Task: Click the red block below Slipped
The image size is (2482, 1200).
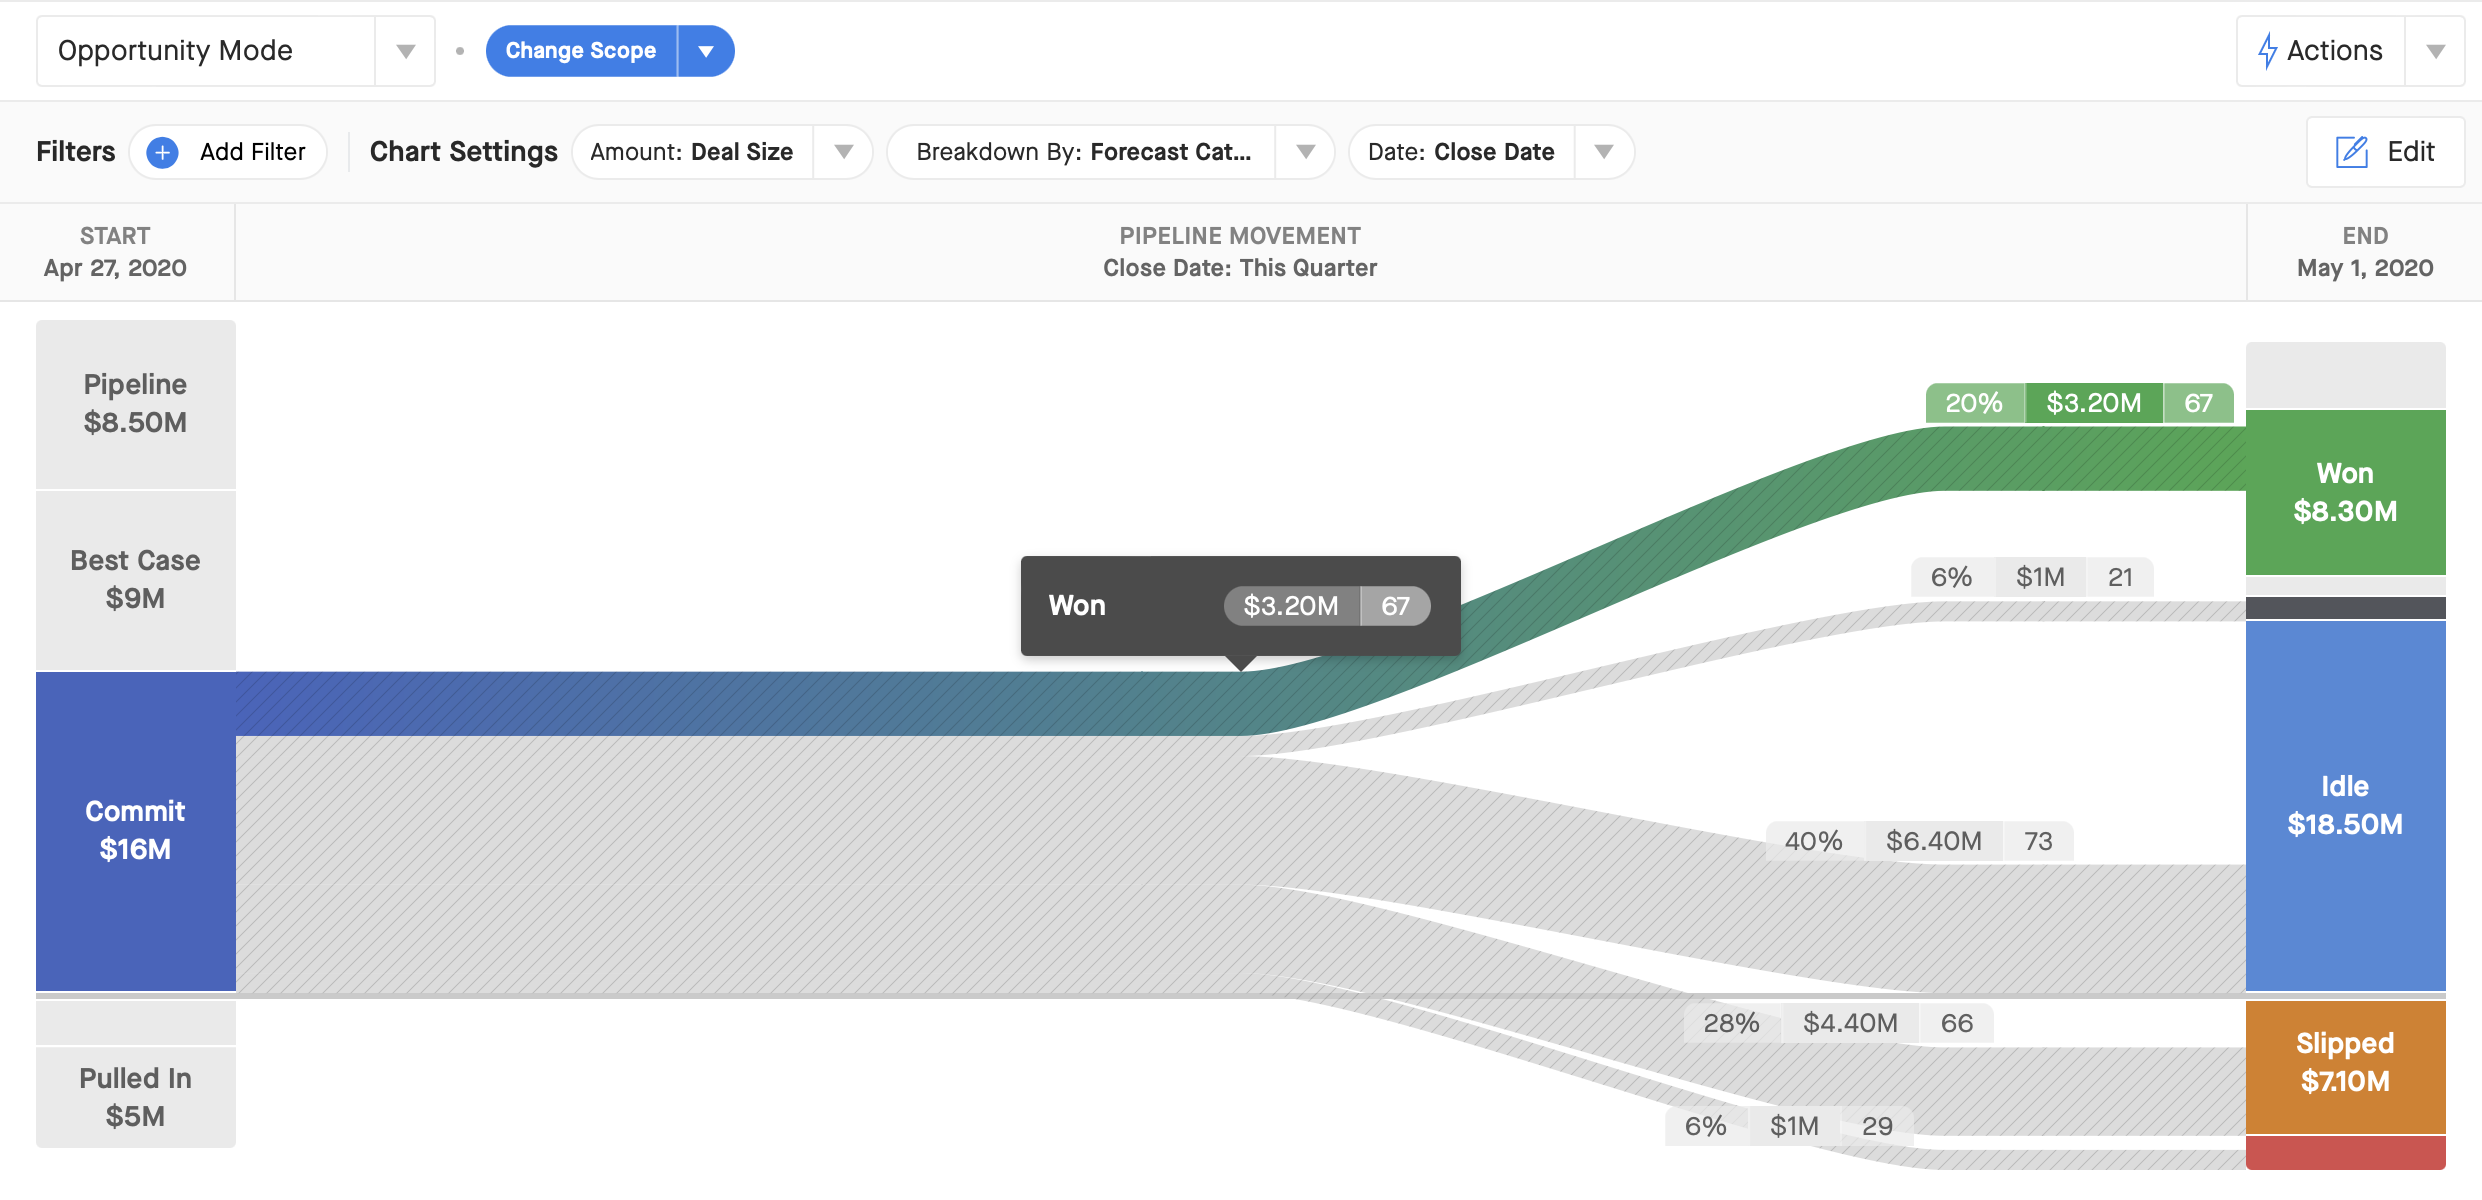Action: [x=2345, y=1152]
